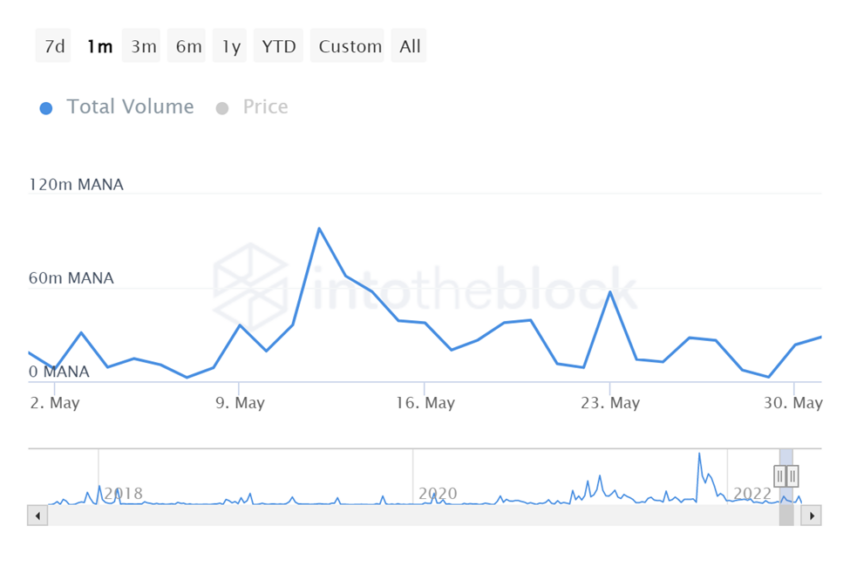Click the blue Total Volume legend dot
Image resolution: width=850 pixels, height=567 pixels.
point(46,108)
